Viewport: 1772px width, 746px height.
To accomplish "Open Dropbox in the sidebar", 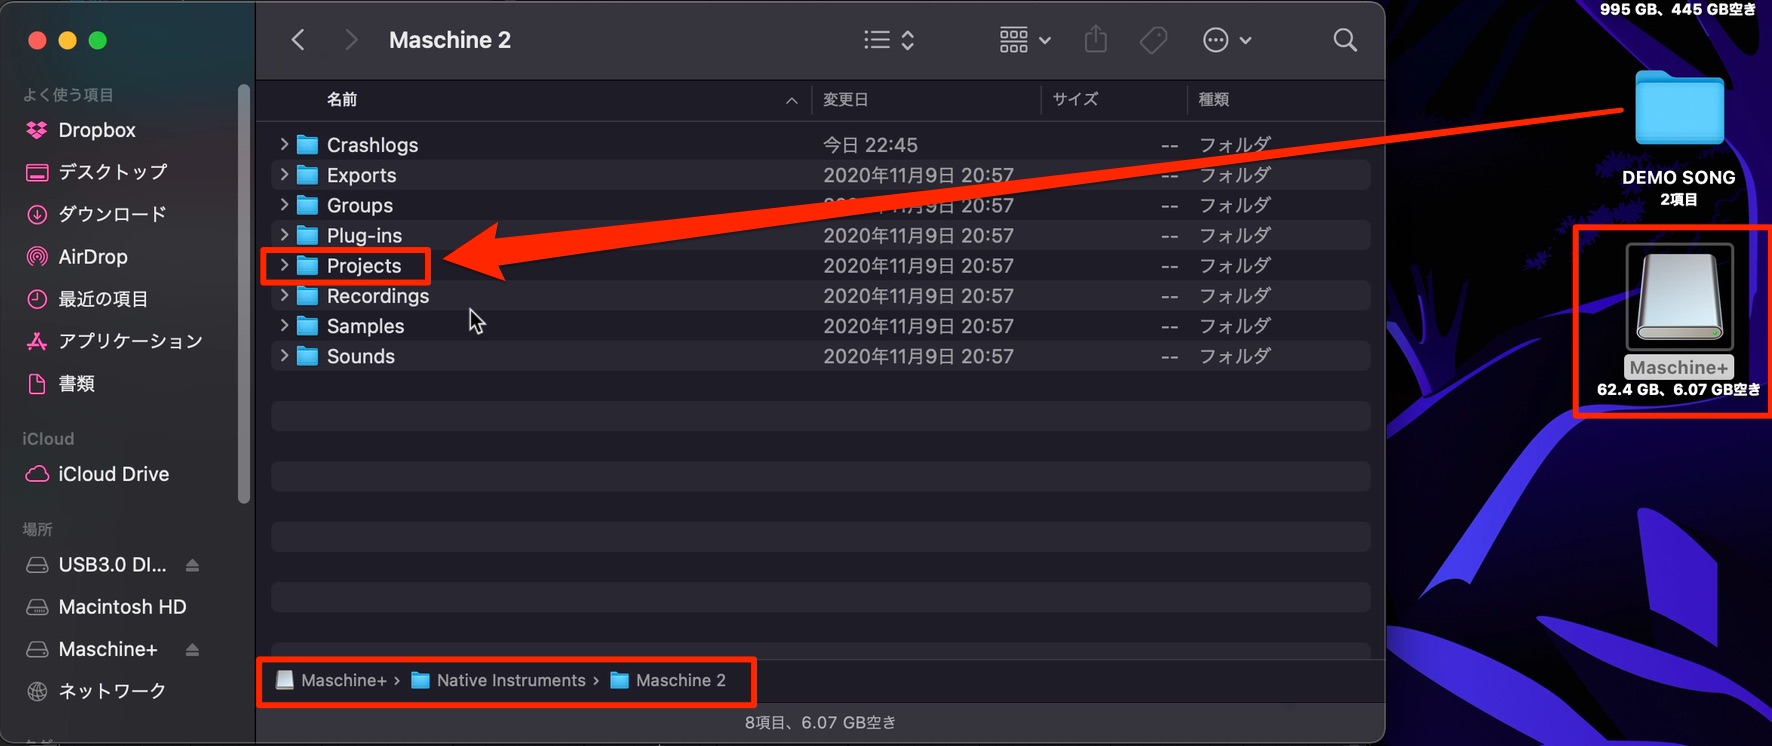I will click(96, 130).
